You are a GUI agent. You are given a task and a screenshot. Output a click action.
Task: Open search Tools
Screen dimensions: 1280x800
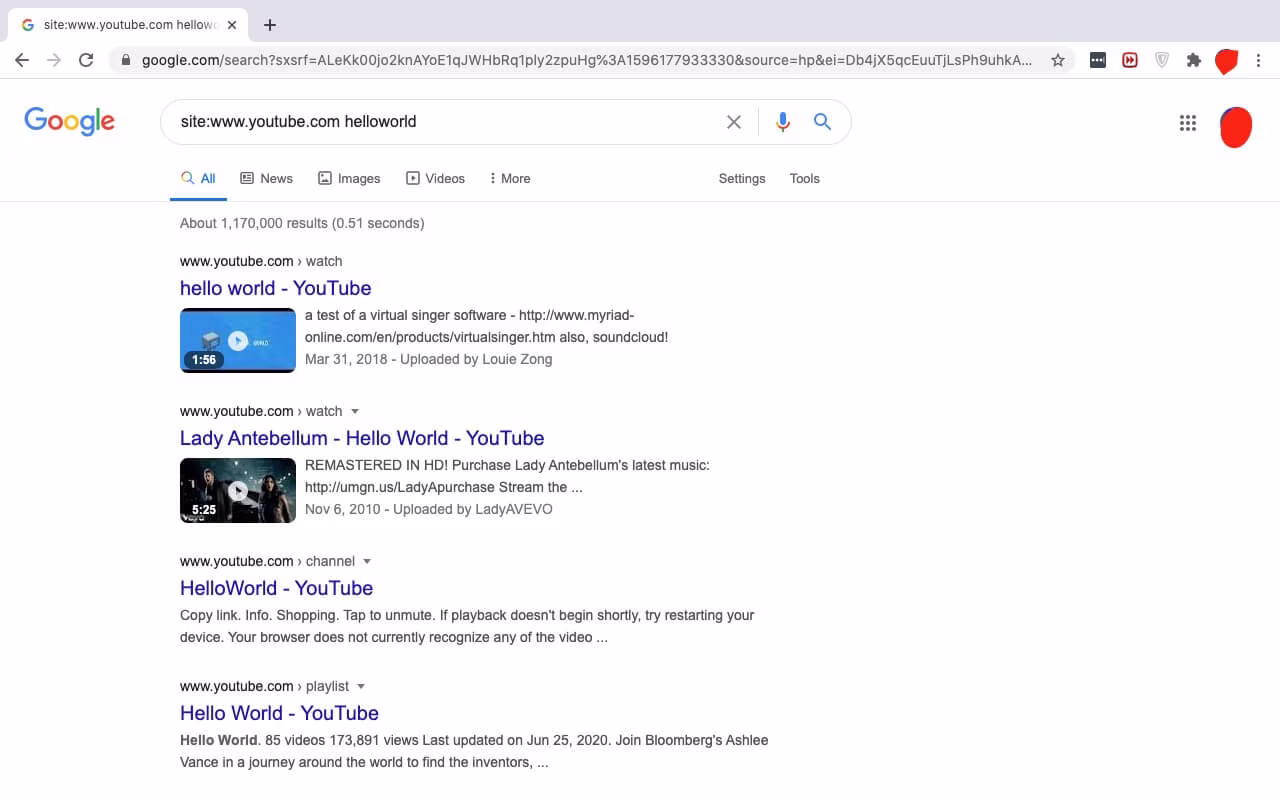click(805, 178)
